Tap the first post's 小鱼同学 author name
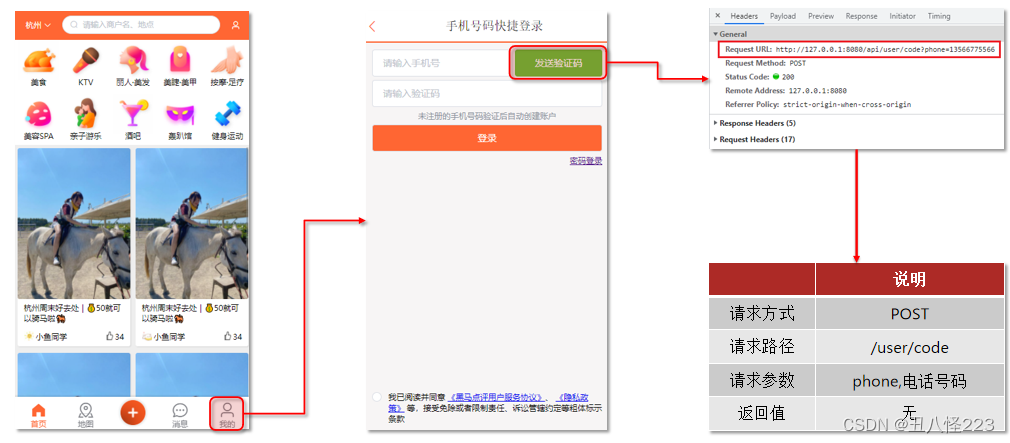This screenshot has width=1010, height=443. click(52, 337)
